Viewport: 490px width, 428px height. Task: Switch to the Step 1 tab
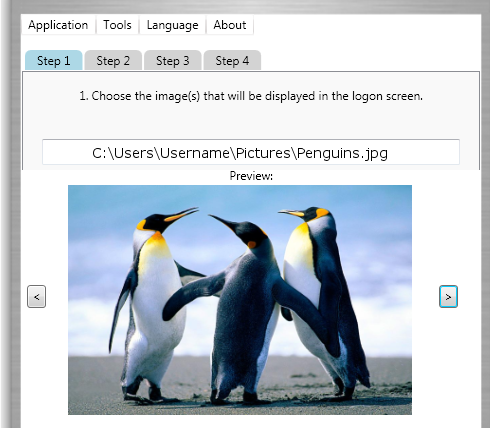point(54,61)
